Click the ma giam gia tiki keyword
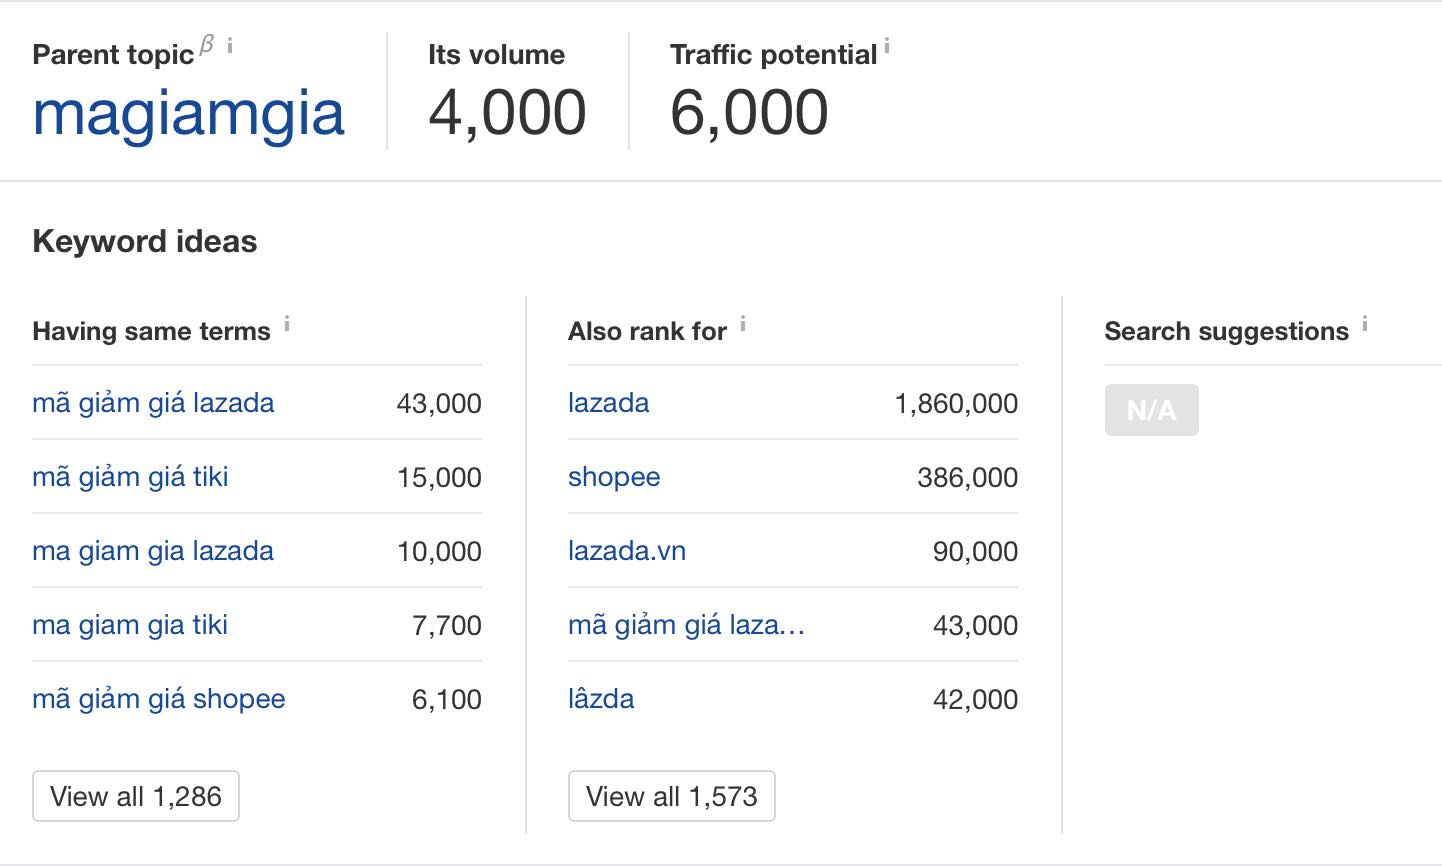This screenshot has height=866, width=1442. point(130,625)
